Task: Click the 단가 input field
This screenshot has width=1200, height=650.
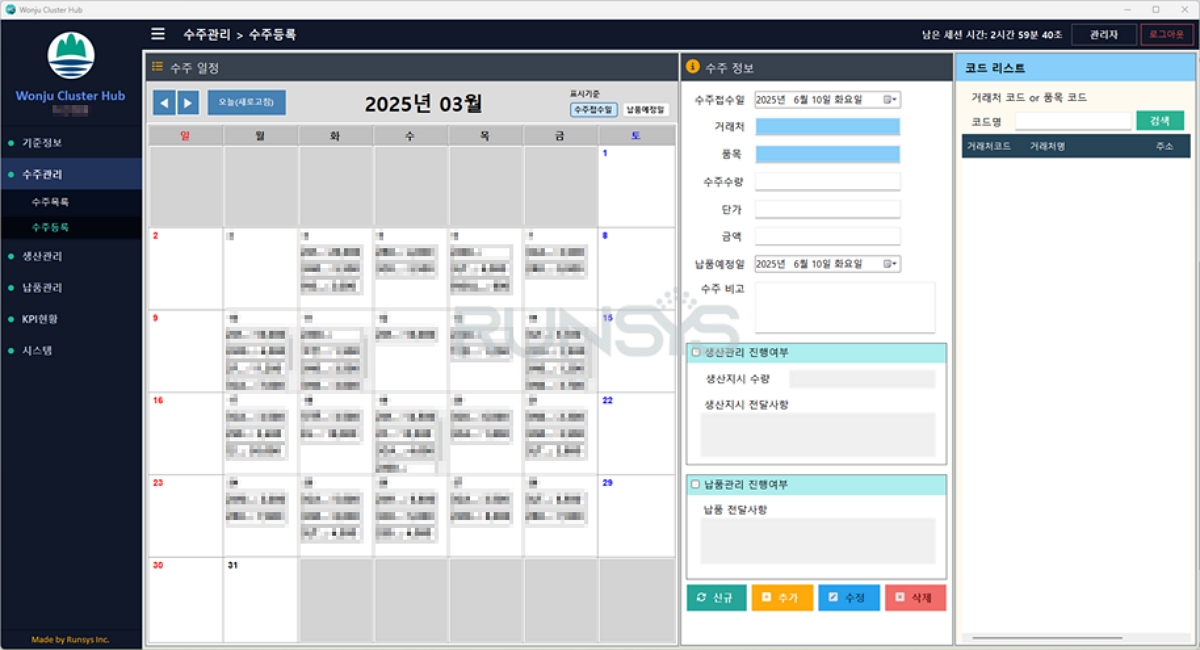Action: (x=827, y=209)
